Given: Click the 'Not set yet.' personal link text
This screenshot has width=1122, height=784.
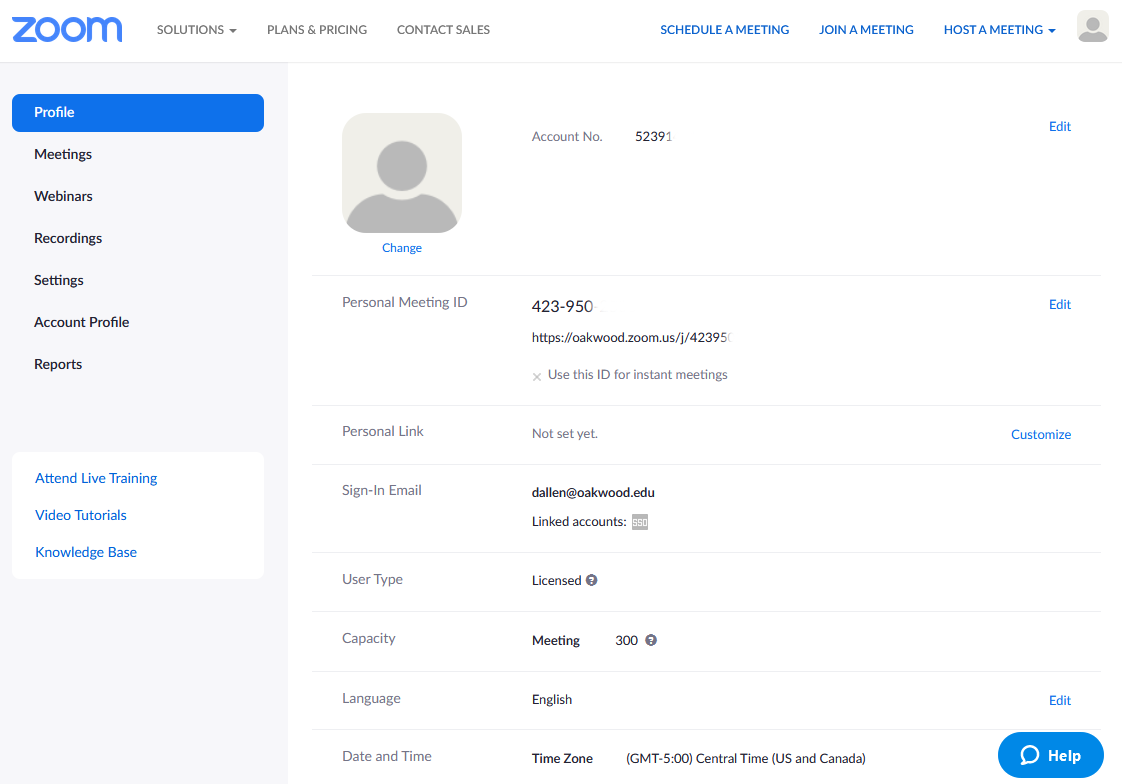Looking at the screenshot, I should [x=565, y=433].
